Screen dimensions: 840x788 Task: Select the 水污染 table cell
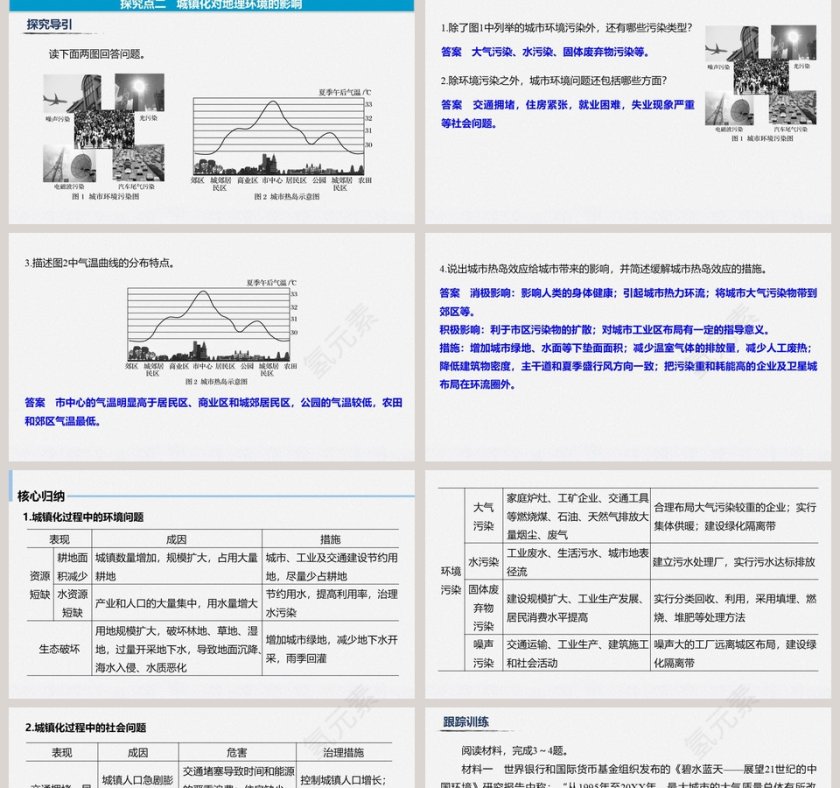click(x=483, y=562)
